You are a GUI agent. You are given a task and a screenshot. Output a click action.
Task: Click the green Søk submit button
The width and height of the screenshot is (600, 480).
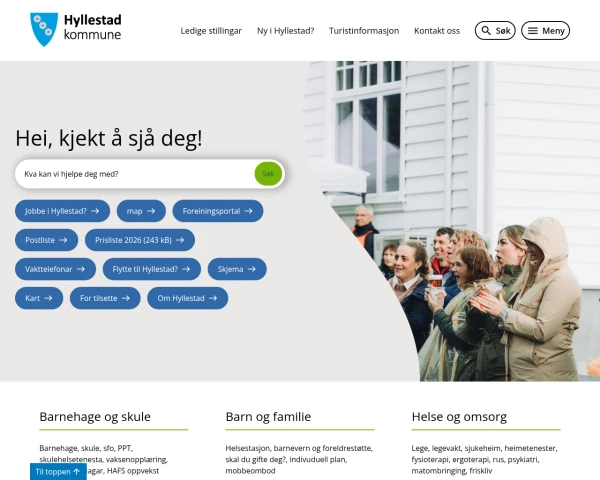pyautogui.click(x=268, y=174)
